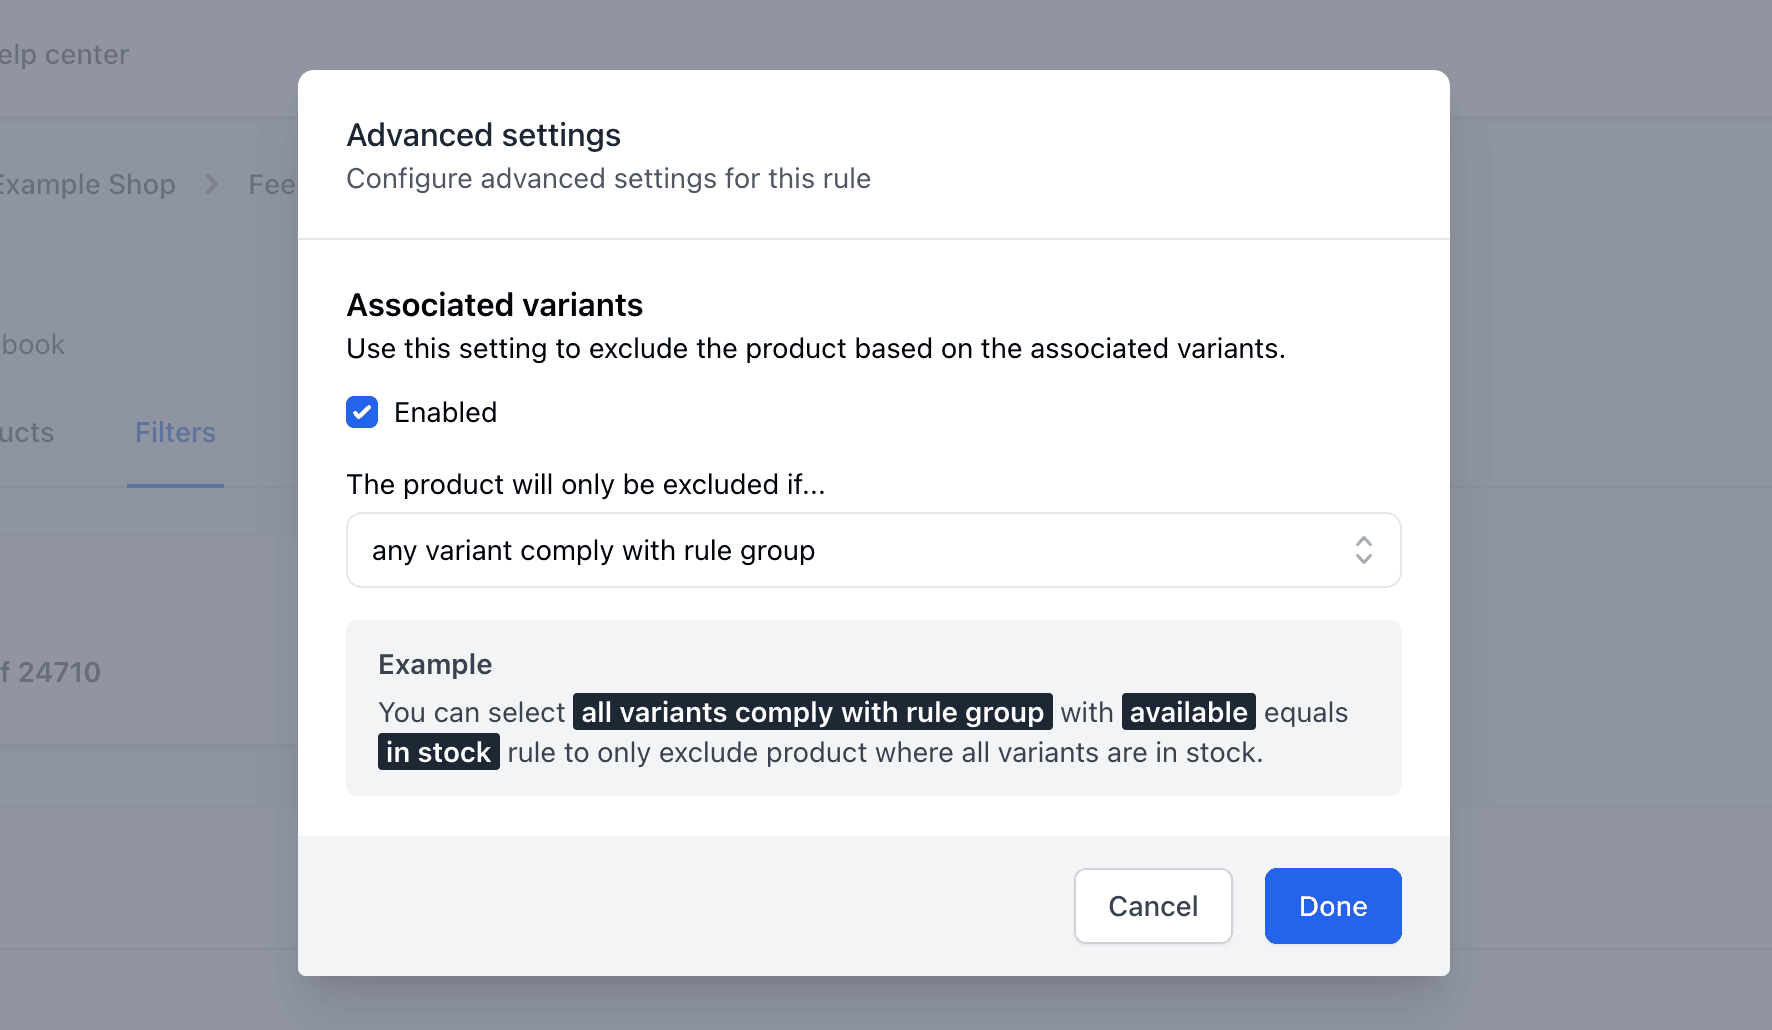Open the Products tab
This screenshot has width=1772, height=1030.
coord(27,433)
